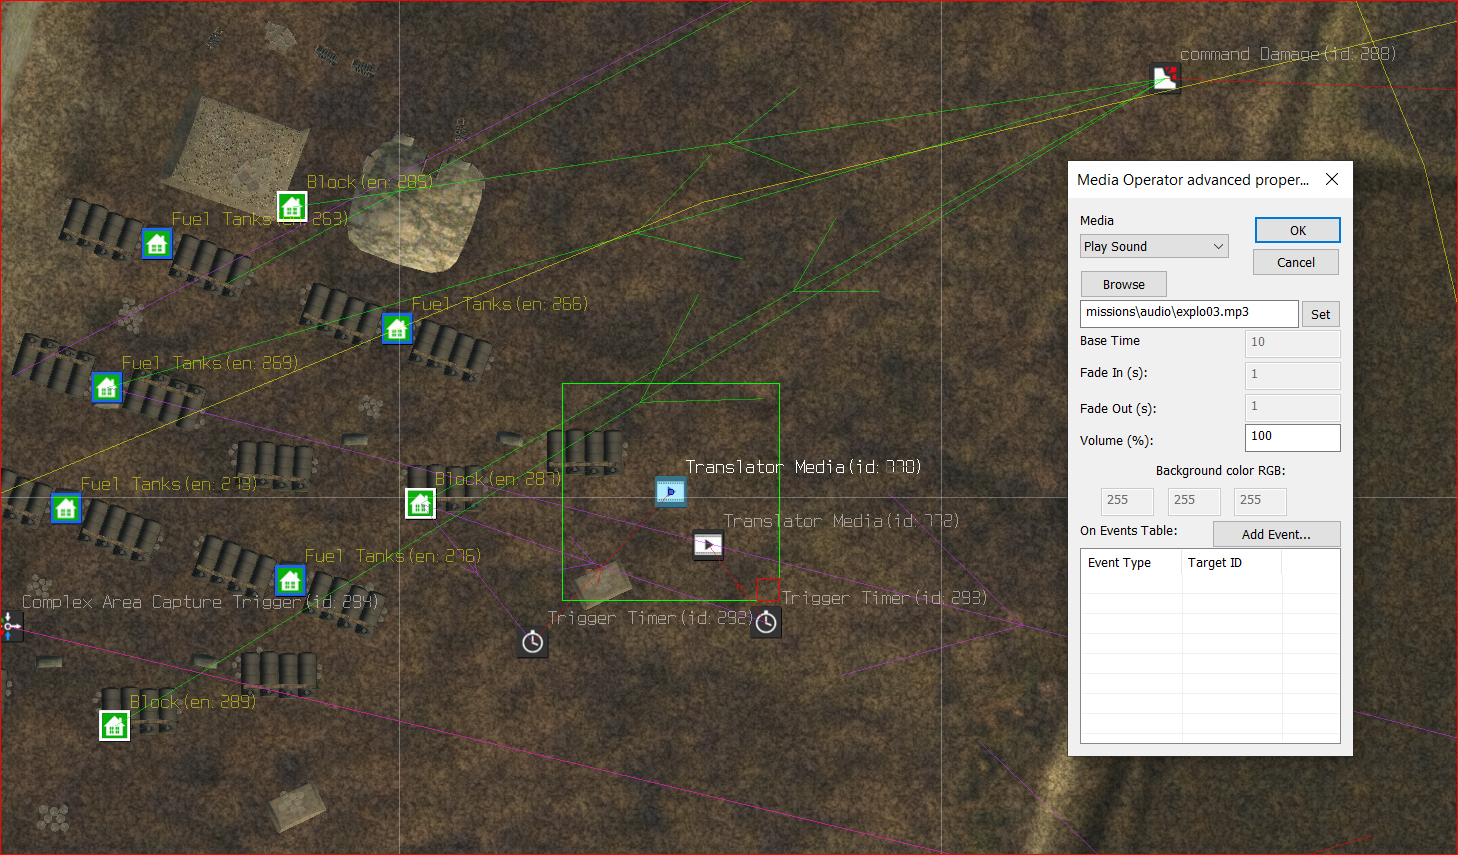Select the Translator Media (id: 770) icon

point(671,491)
